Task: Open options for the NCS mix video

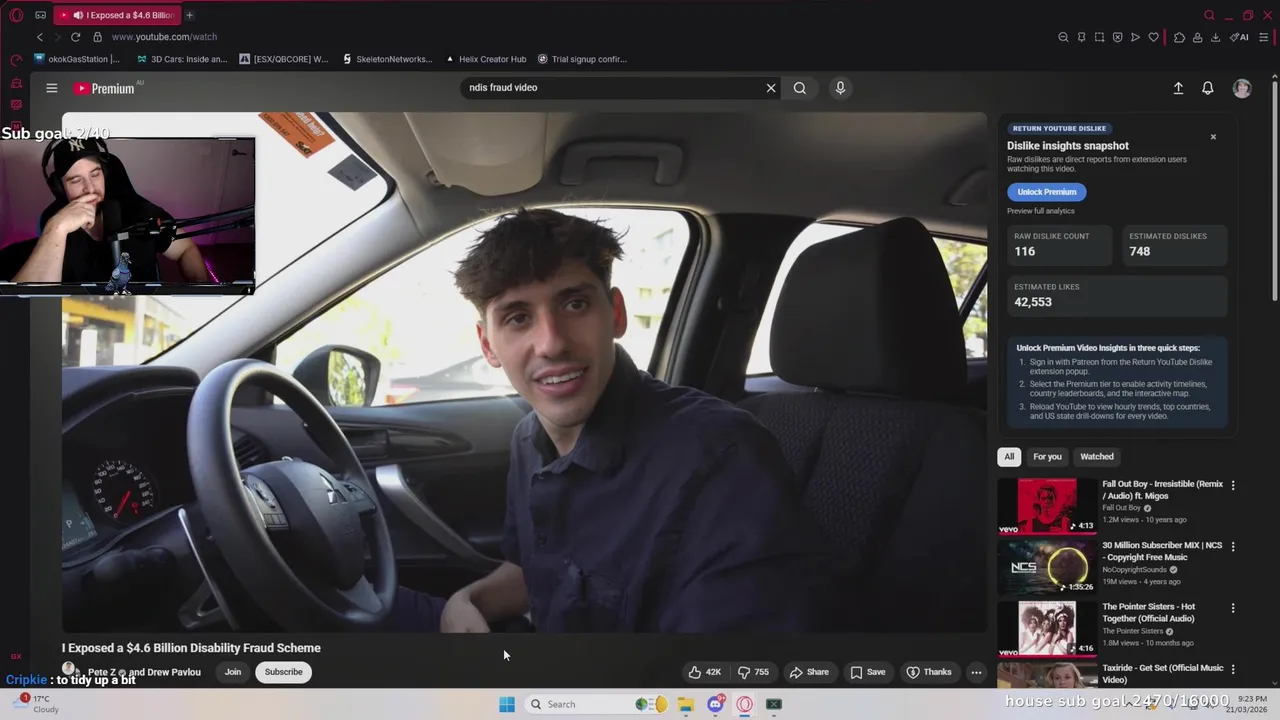Action: [x=1233, y=546]
